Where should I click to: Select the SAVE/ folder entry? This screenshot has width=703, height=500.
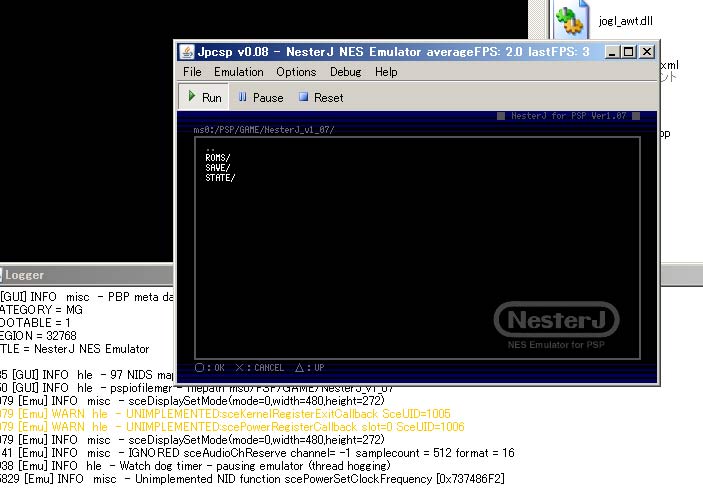[218, 168]
